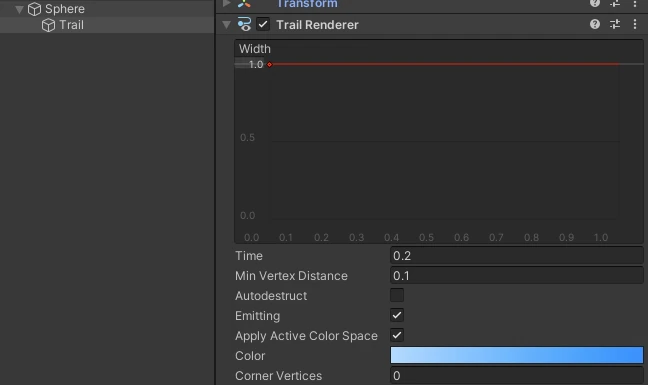This screenshot has width=648, height=385.
Task: Click the Transform component icon
Action: [244, 4]
